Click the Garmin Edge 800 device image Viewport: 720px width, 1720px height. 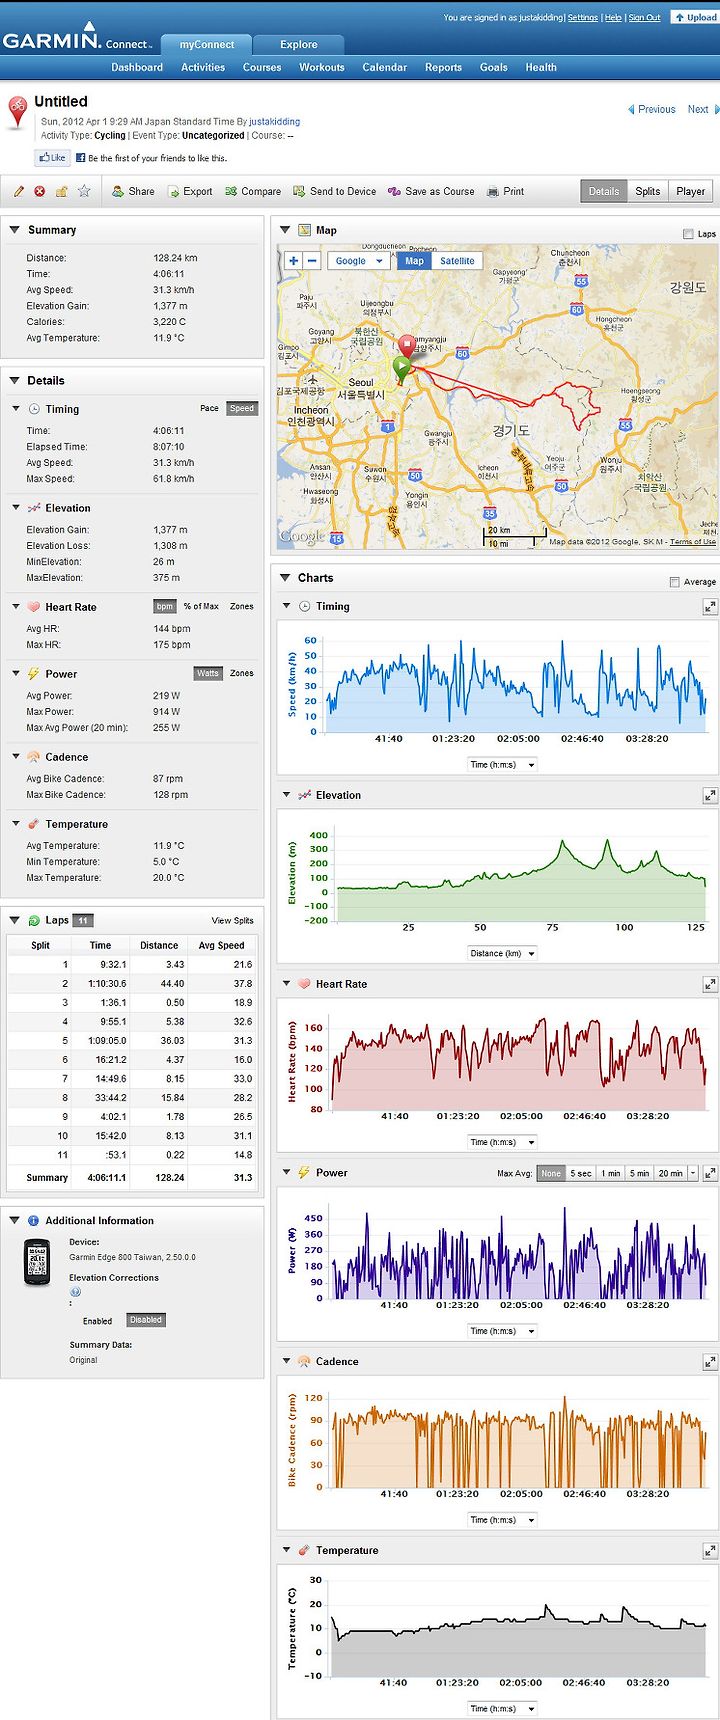click(x=37, y=1262)
